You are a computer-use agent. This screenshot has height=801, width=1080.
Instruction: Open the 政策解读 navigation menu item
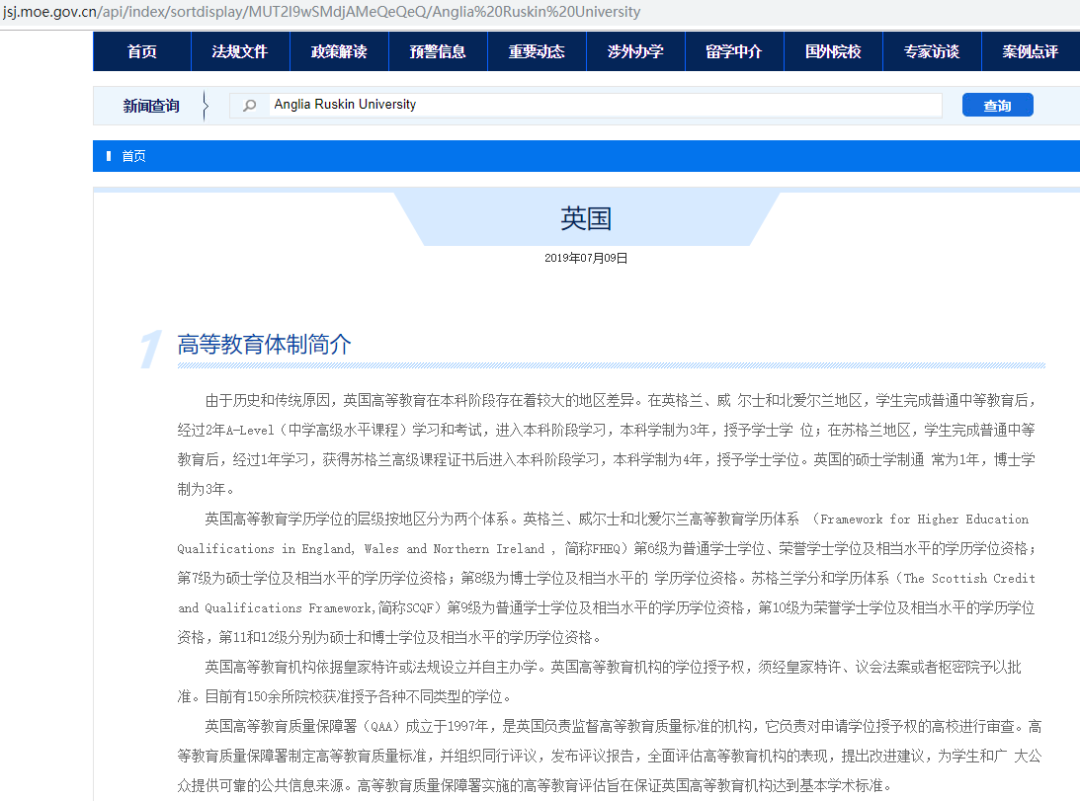(338, 50)
